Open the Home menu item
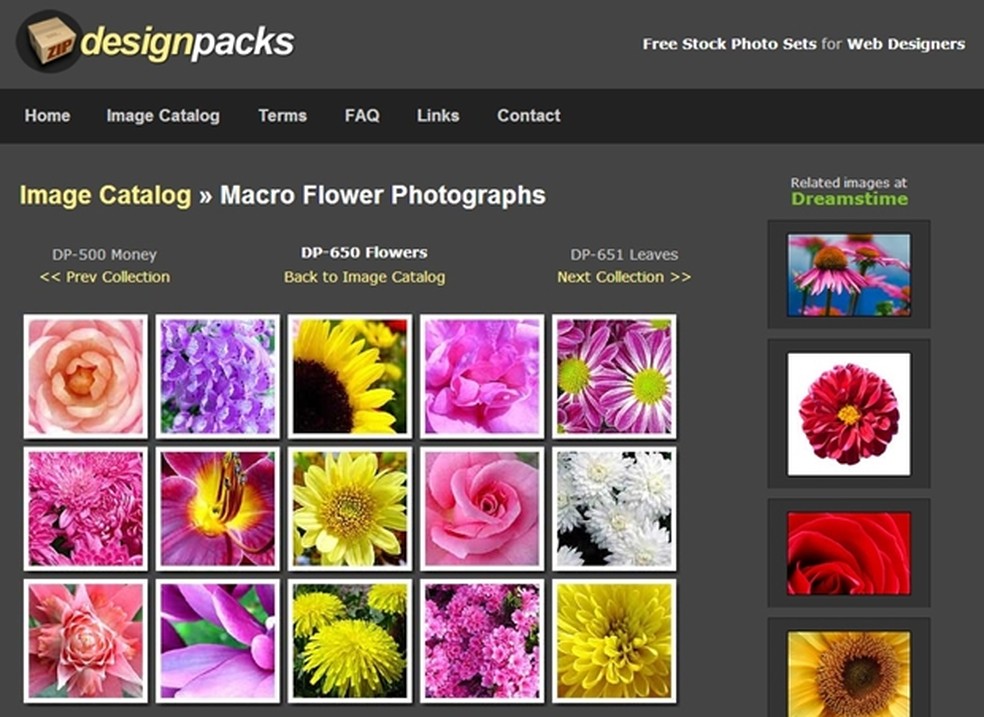This screenshot has height=717, width=984. [x=48, y=116]
